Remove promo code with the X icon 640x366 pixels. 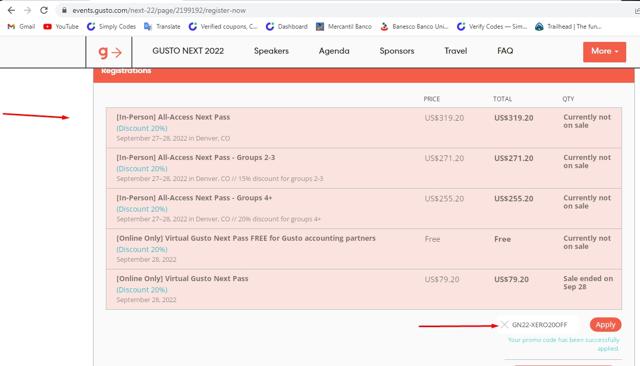(x=504, y=324)
